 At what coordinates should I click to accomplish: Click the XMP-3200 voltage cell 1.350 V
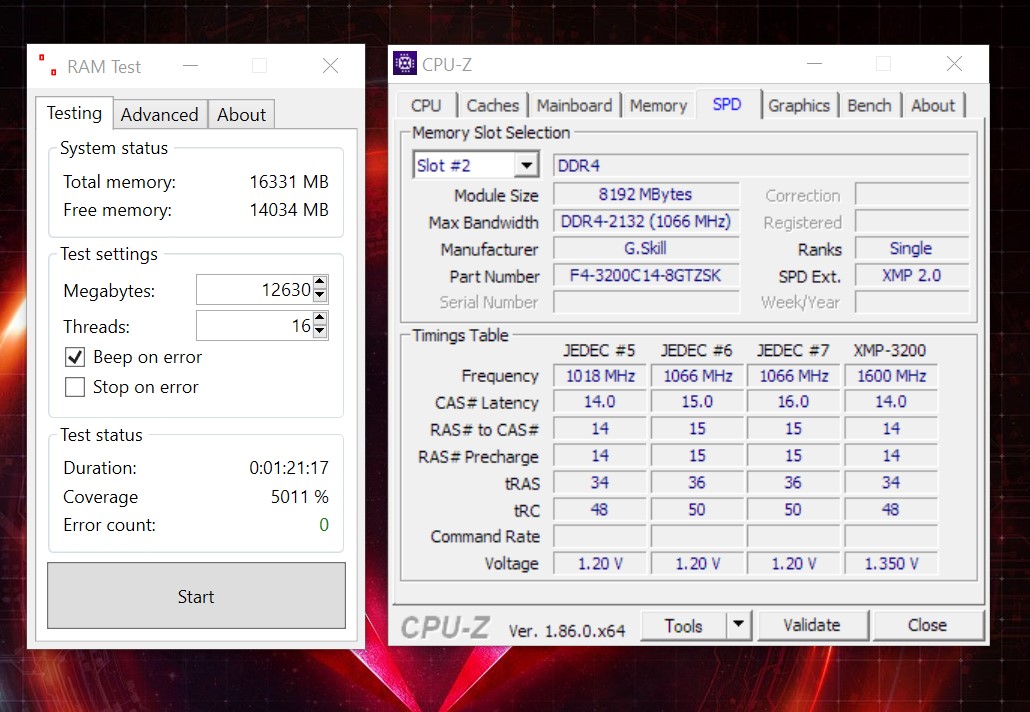point(891,564)
